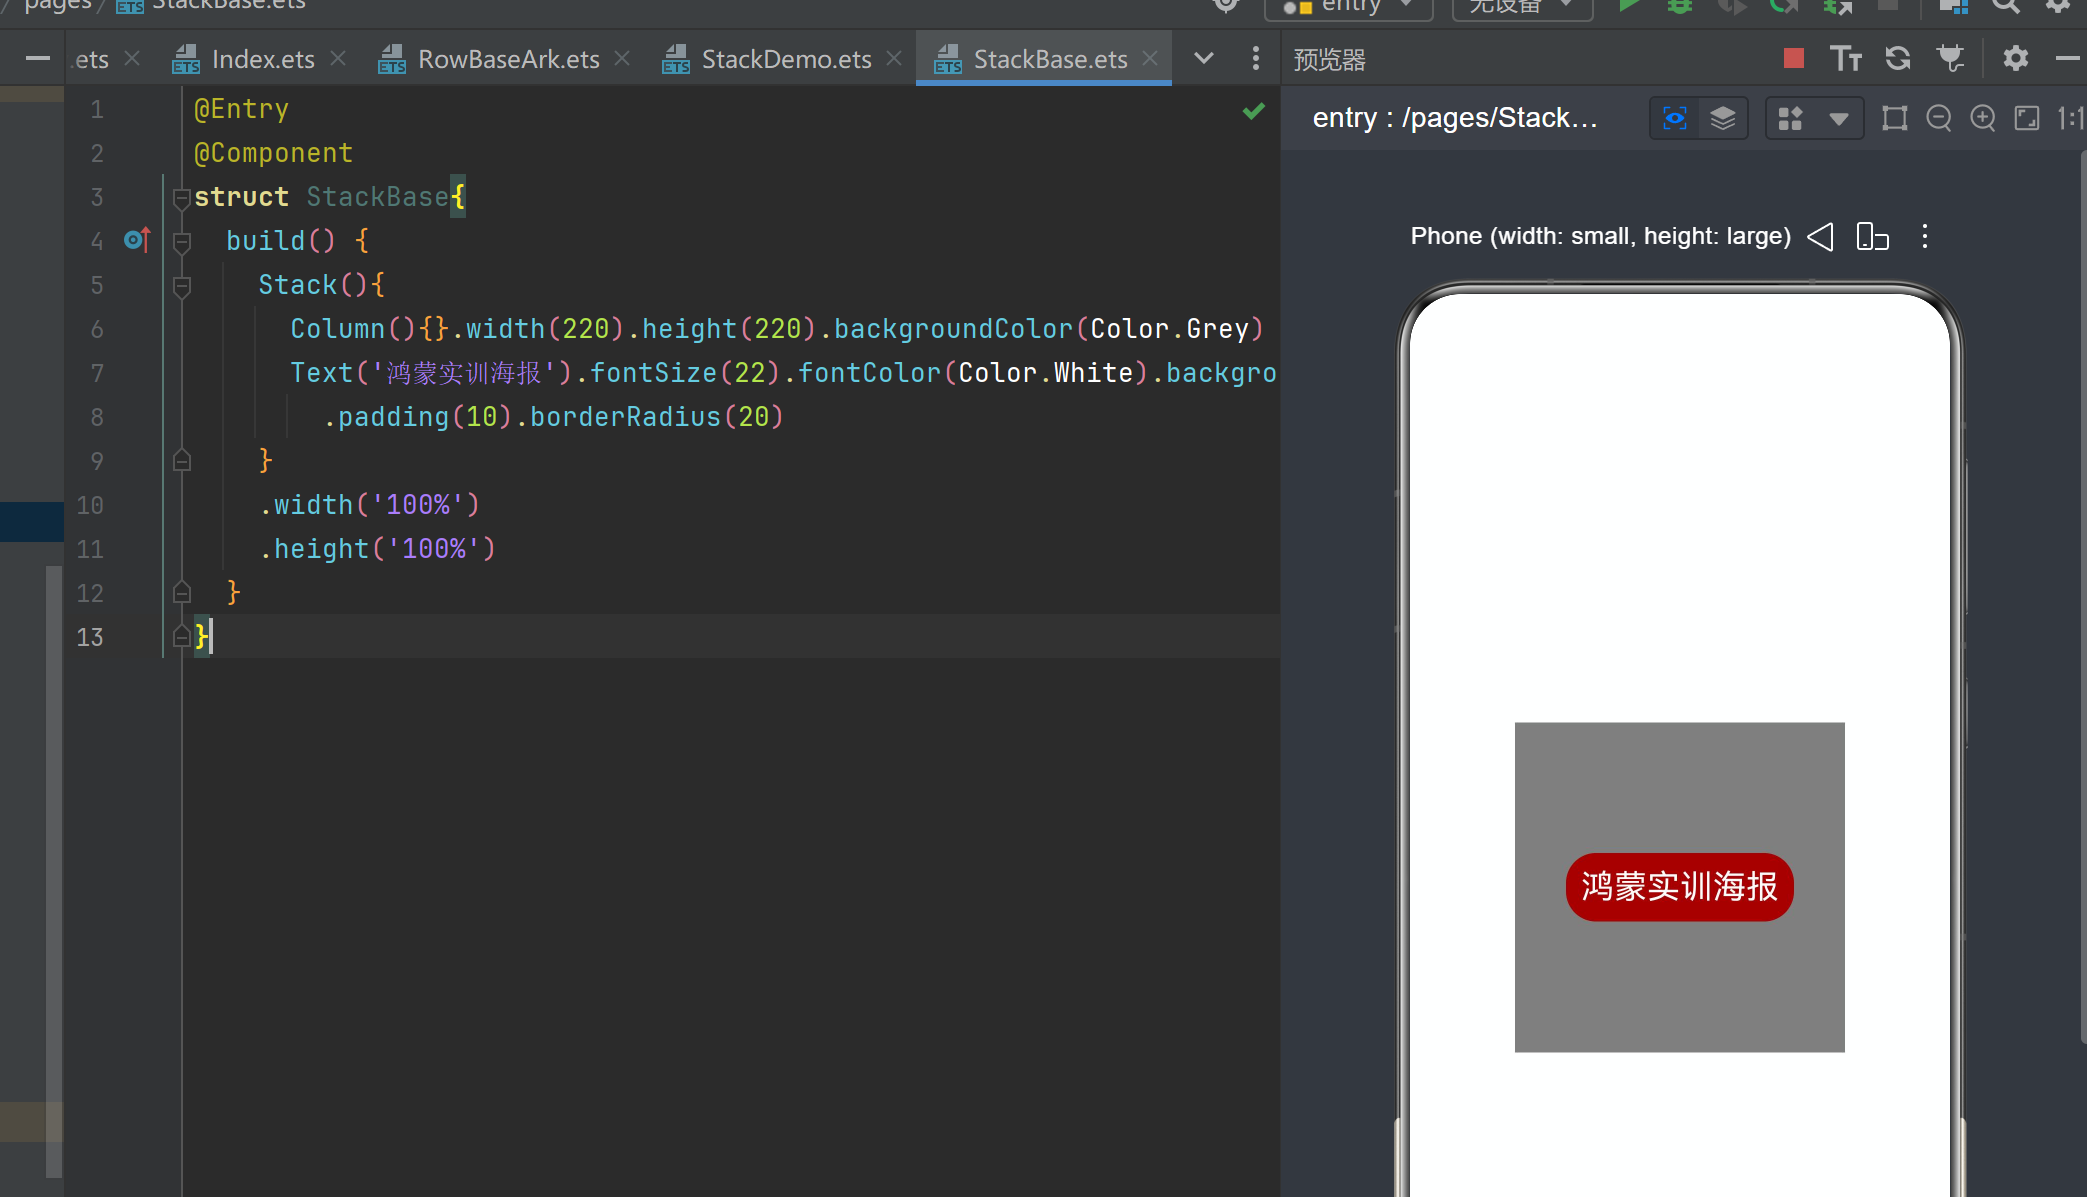Screen dimensions: 2087x1197
Task: Refresh the previewer
Action: [x=1898, y=59]
